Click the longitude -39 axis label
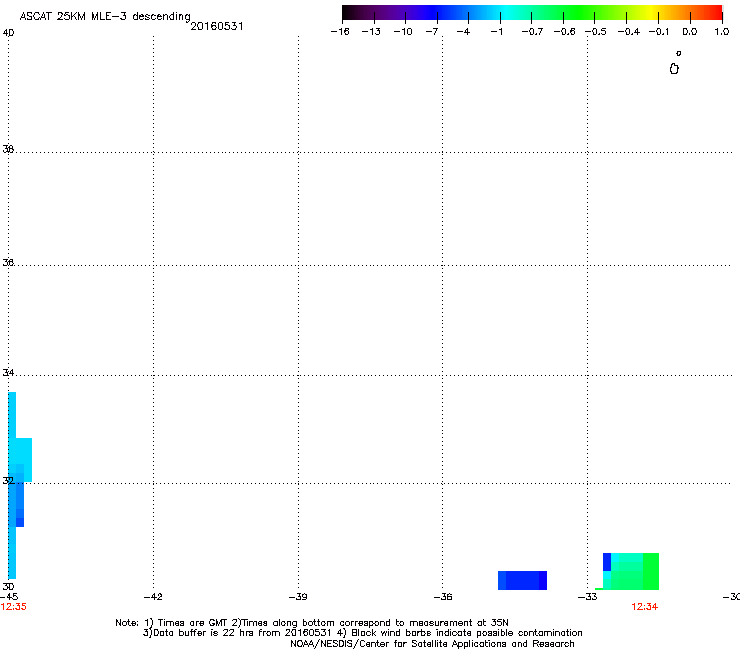Image resolution: width=740 pixels, height=650 pixels. tap(298, 597)
